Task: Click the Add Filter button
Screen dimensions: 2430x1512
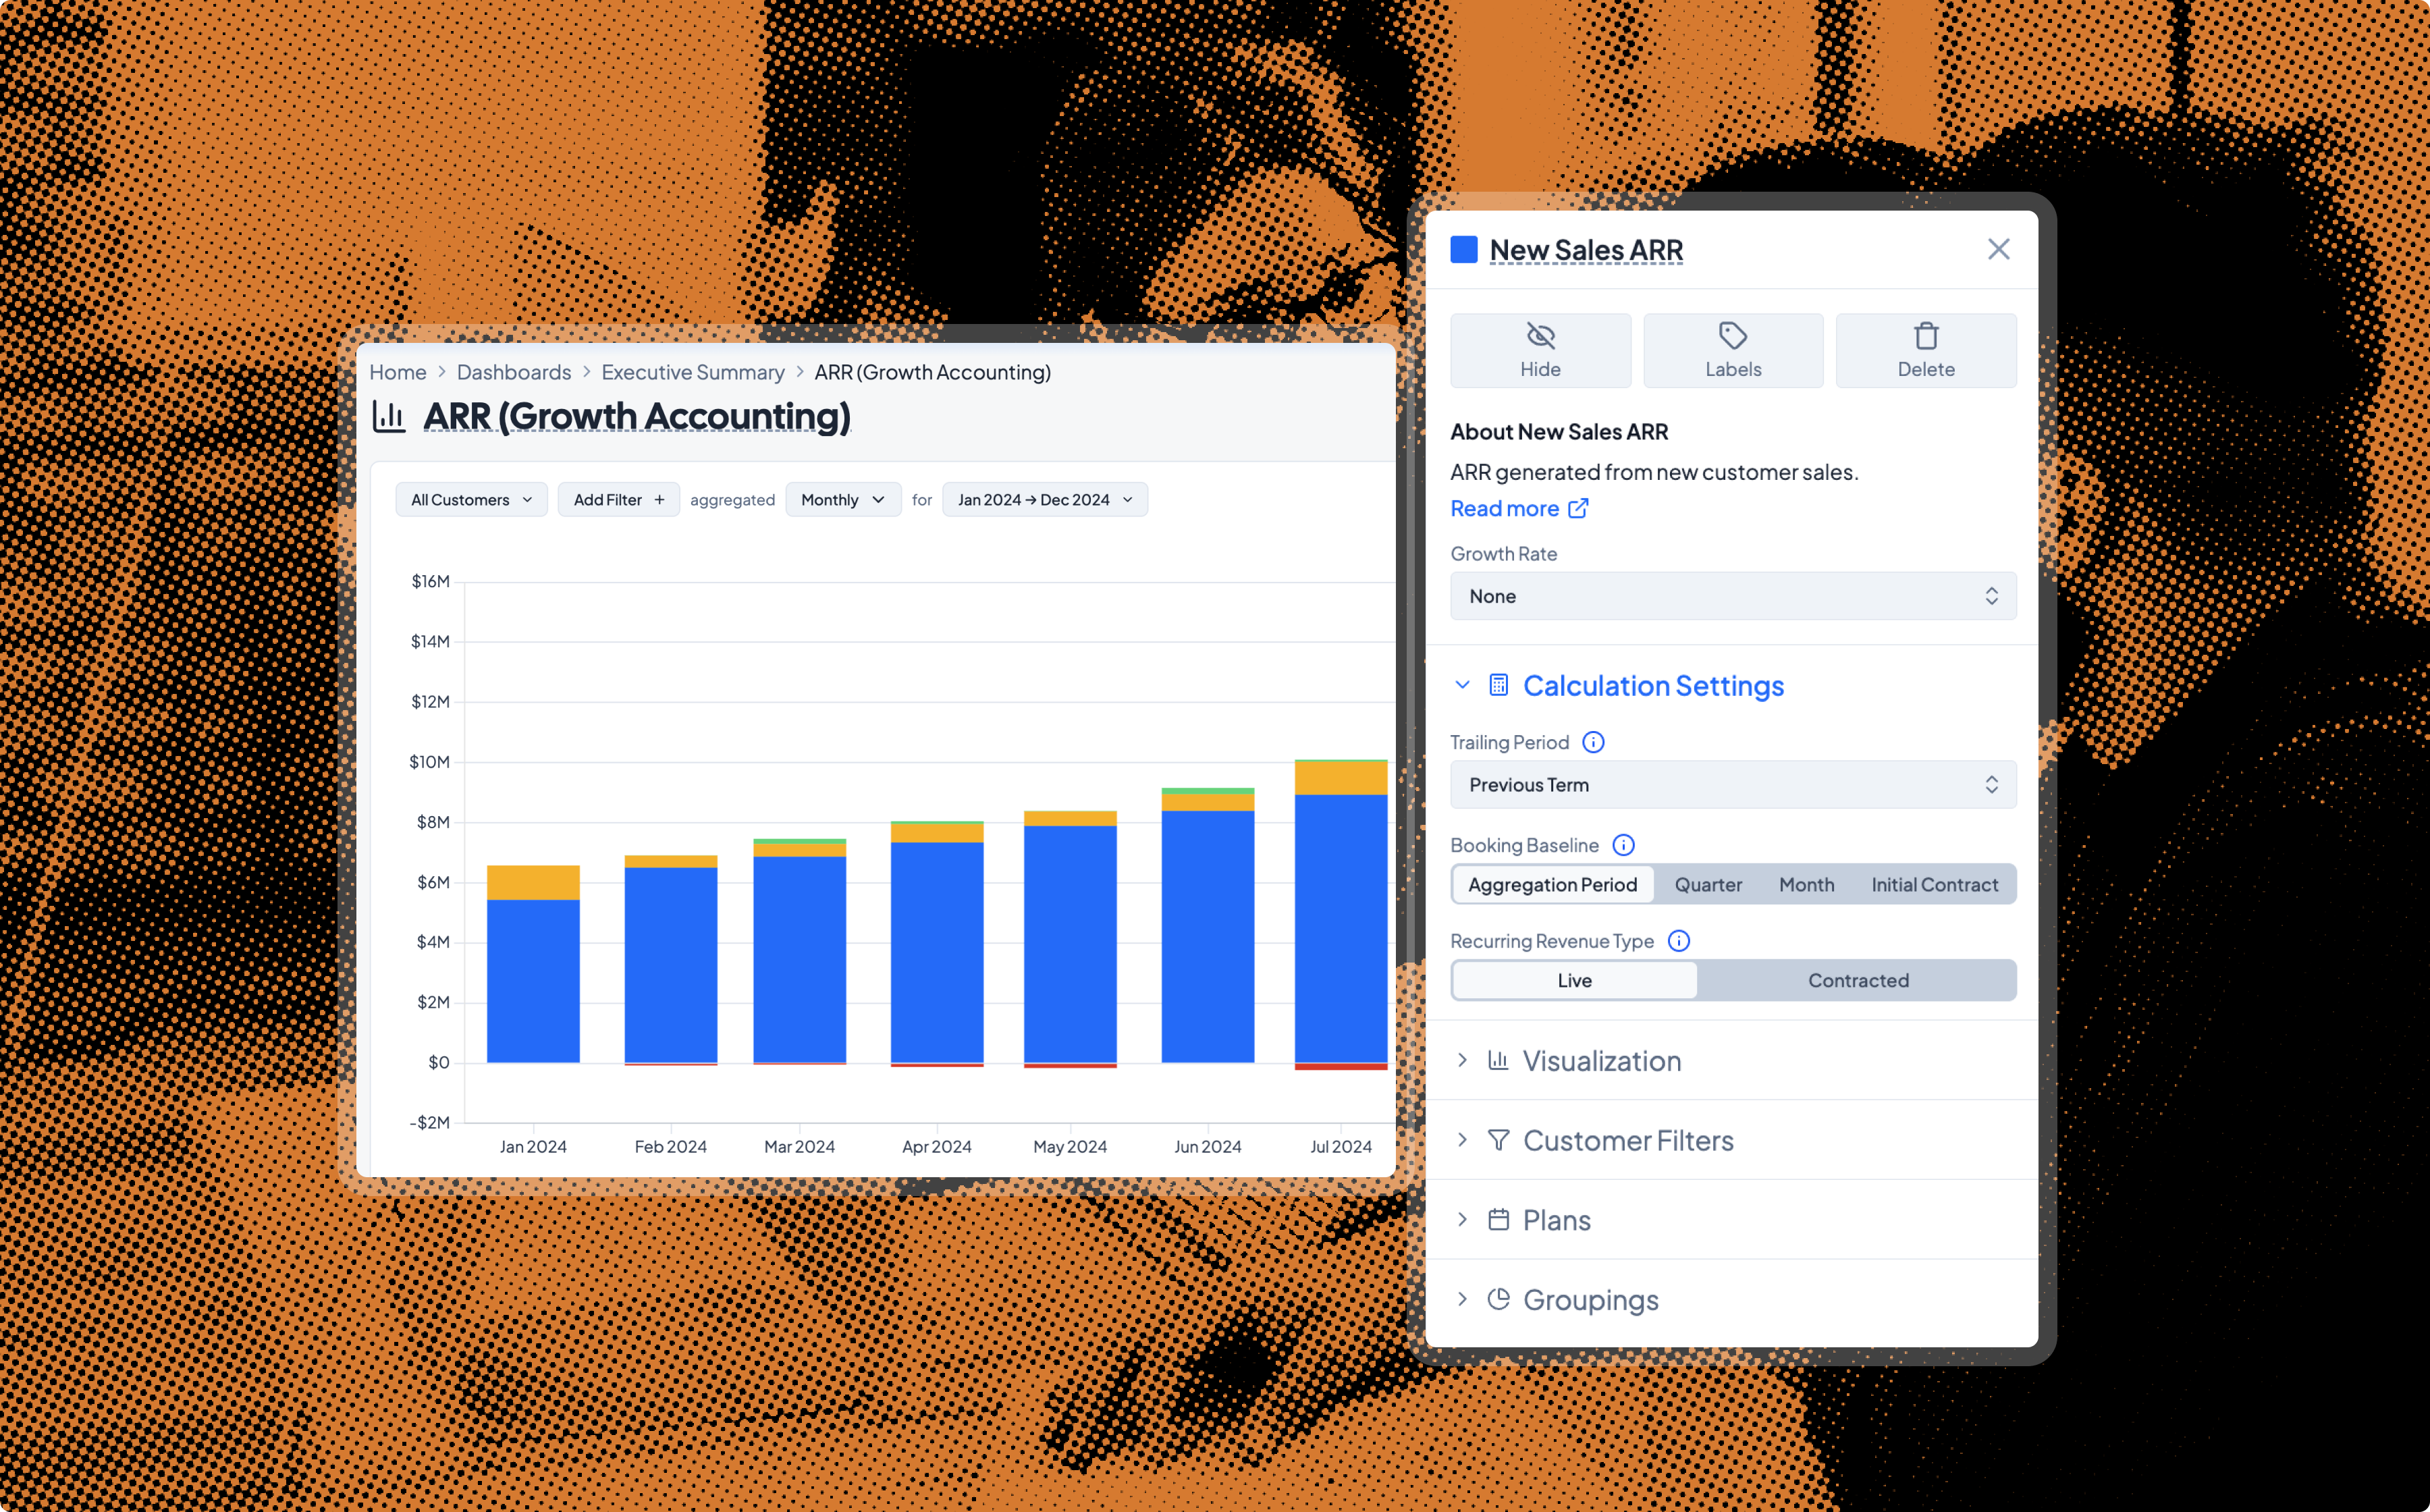Action: pyautogui.click(x=618, y=499)
